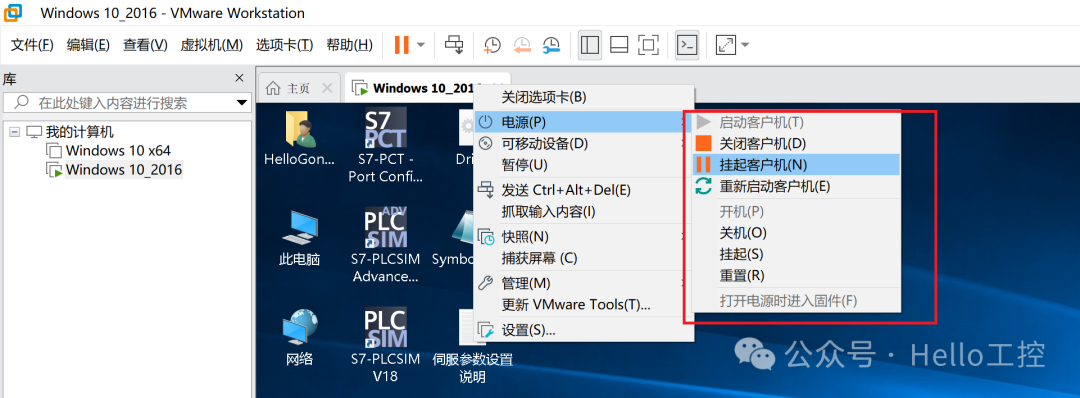1080x398 pixels.
Task: Click the 此电脑 desktop icon
Action: click(300, 238)
